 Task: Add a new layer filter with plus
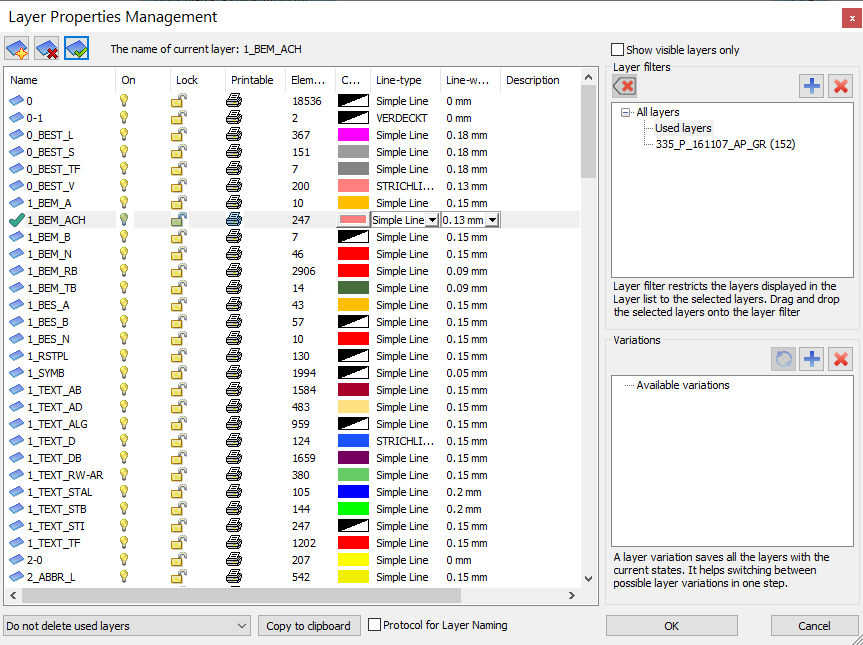click(811, 86)
